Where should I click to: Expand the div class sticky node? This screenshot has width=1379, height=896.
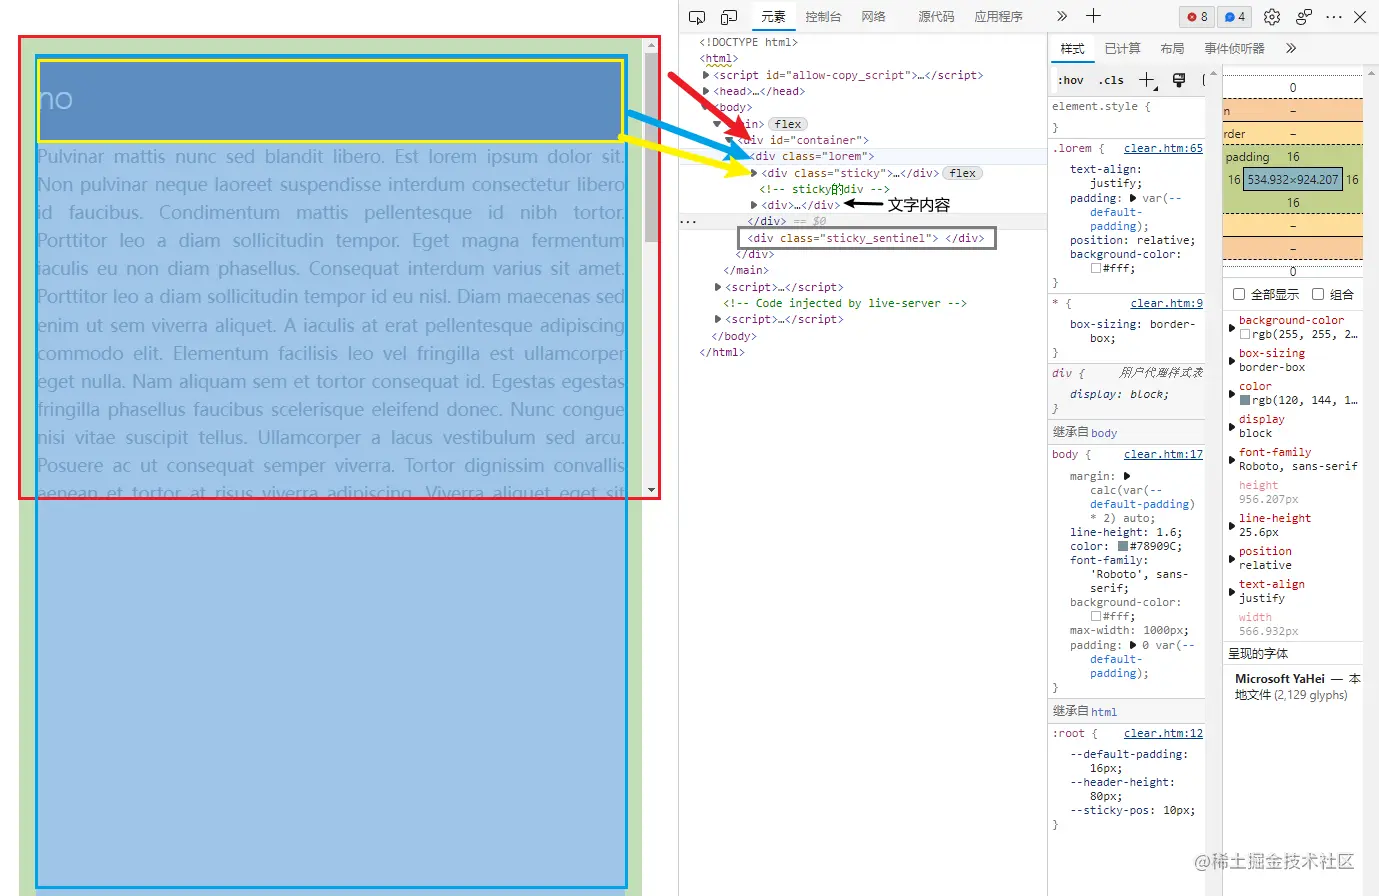tap(754, 173)
